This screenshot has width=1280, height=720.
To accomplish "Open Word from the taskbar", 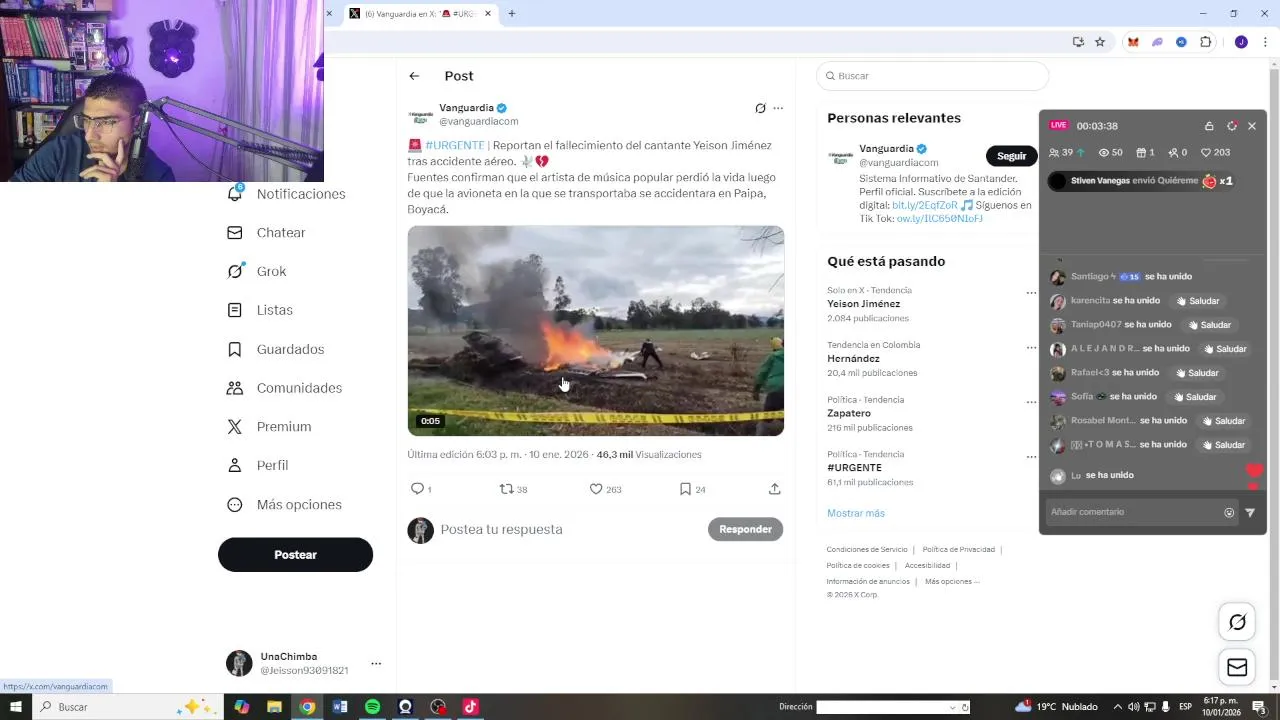I will [x=340, y=707].
